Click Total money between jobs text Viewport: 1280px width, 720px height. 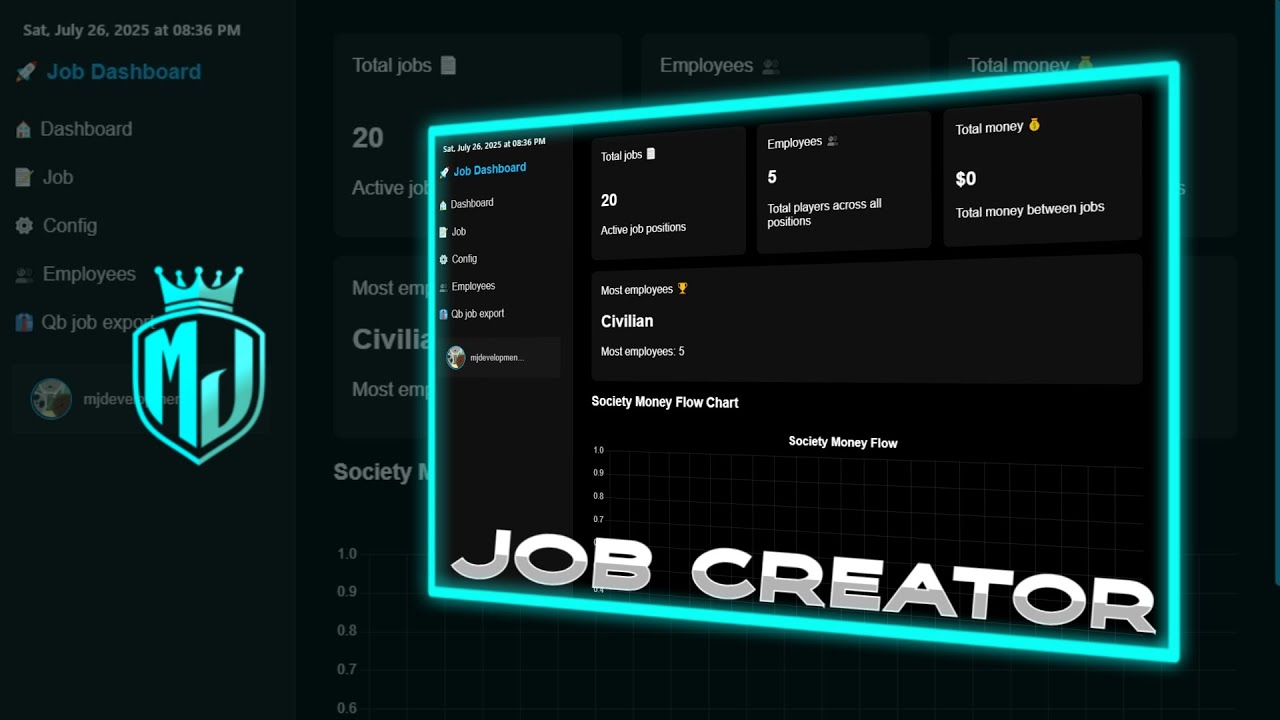point(1030,210)
